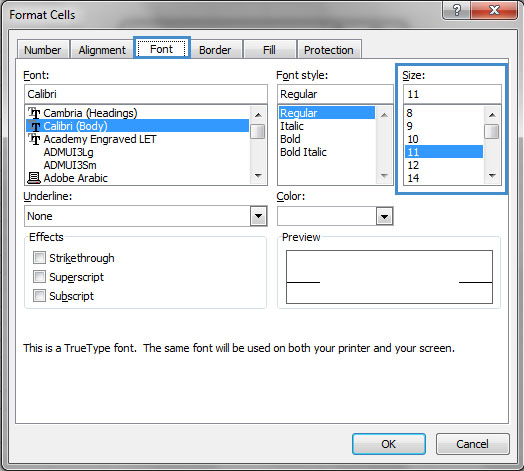Click the Font name input field
Viewport: 524px width, 471px height.
point(146,94)
